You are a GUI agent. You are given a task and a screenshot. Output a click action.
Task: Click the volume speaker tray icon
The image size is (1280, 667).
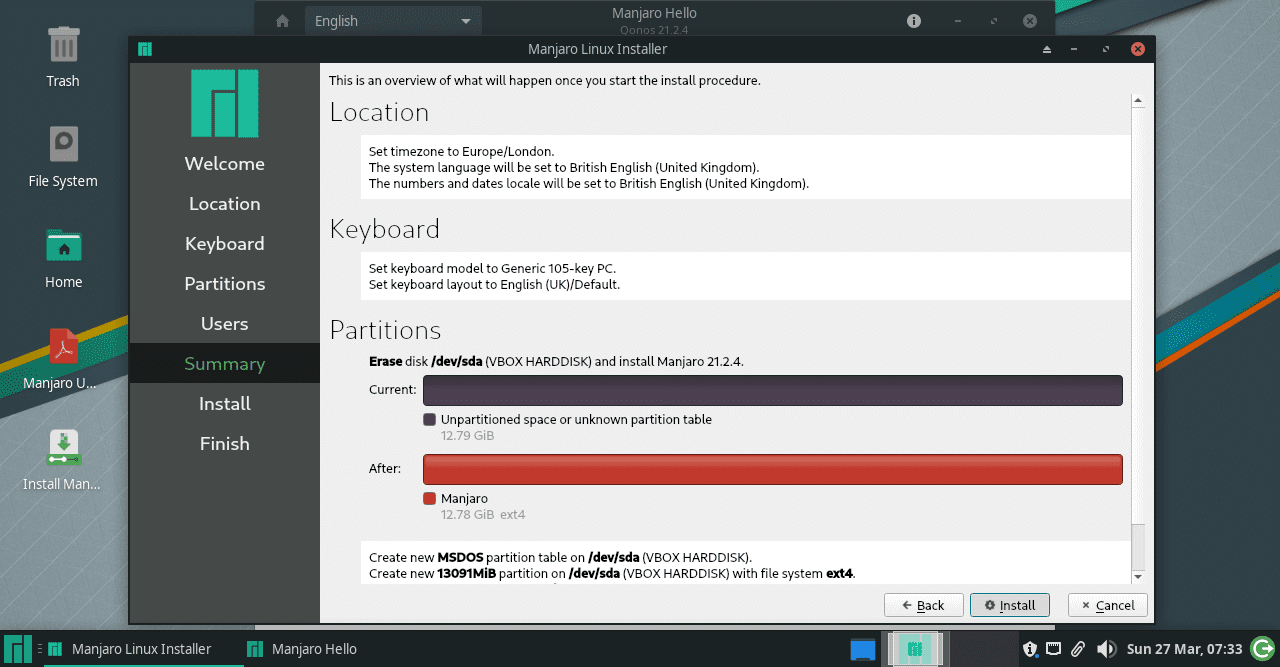1105,649
